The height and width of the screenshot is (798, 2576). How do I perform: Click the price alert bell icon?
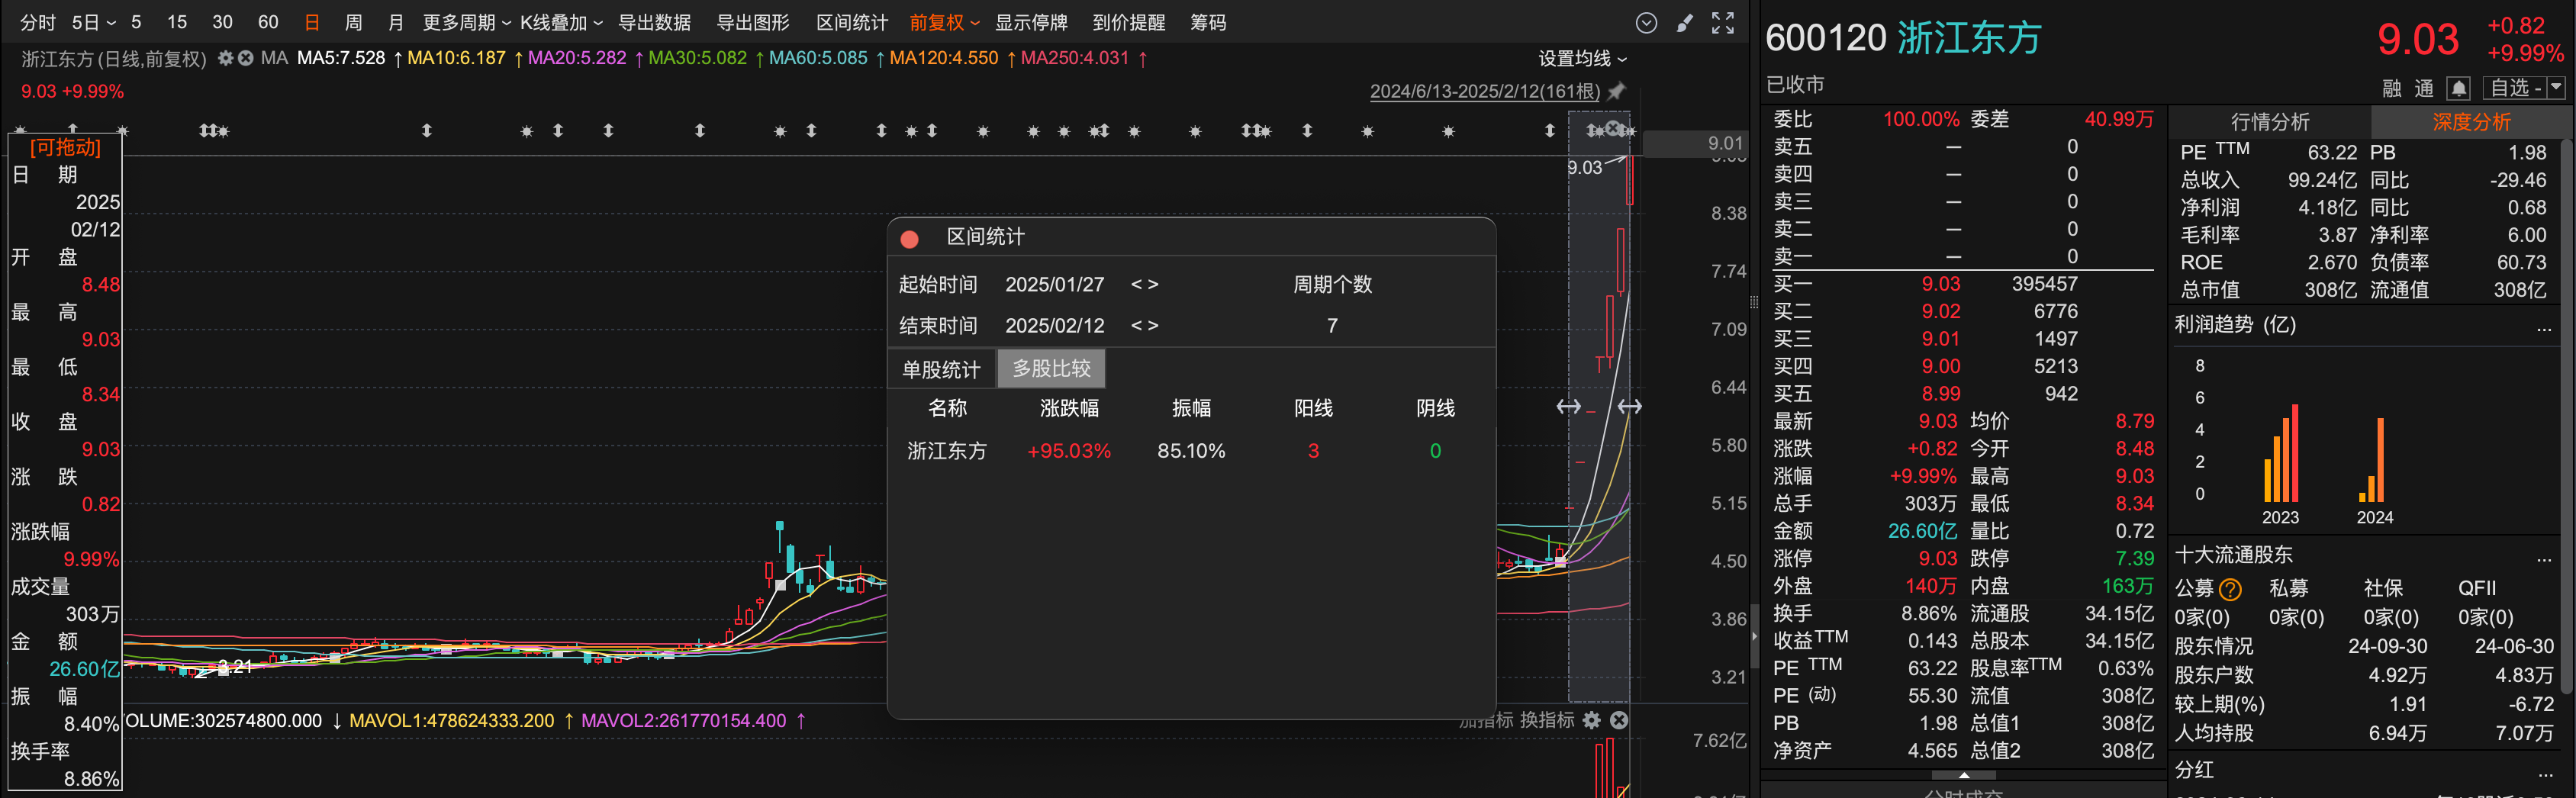pos(2458,88)
